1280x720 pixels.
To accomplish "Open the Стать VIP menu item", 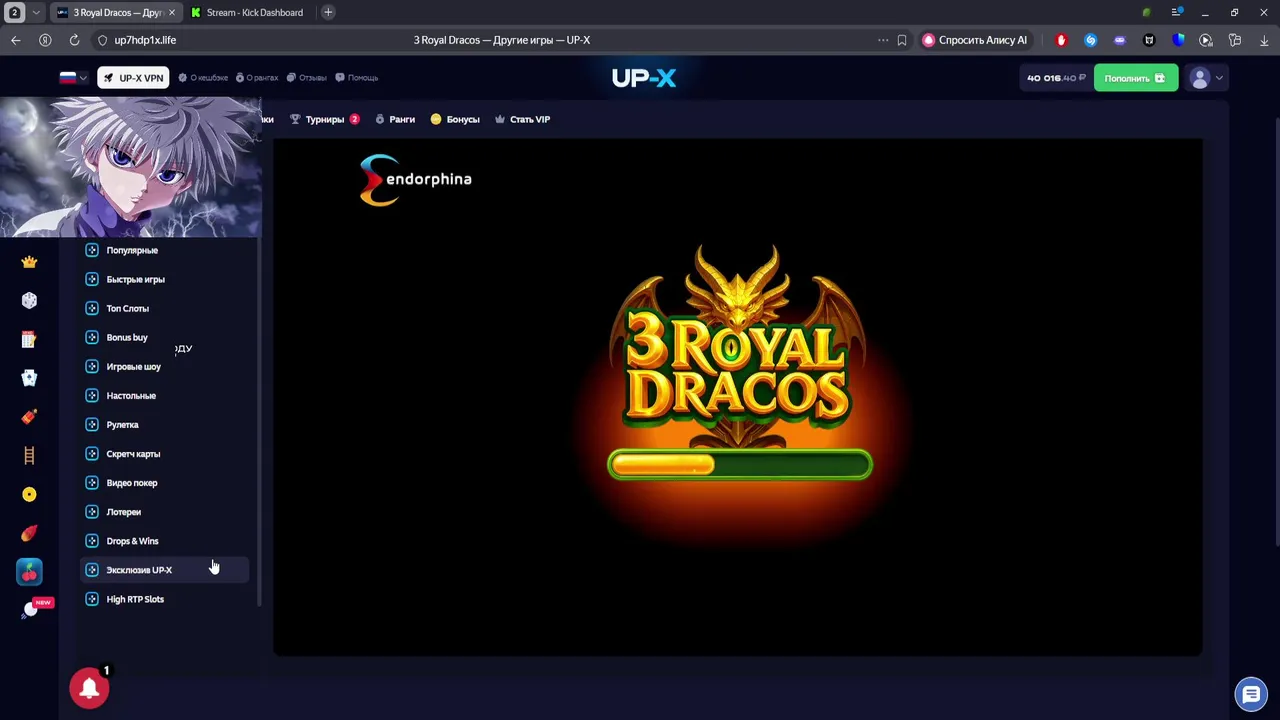I will 522,119.
